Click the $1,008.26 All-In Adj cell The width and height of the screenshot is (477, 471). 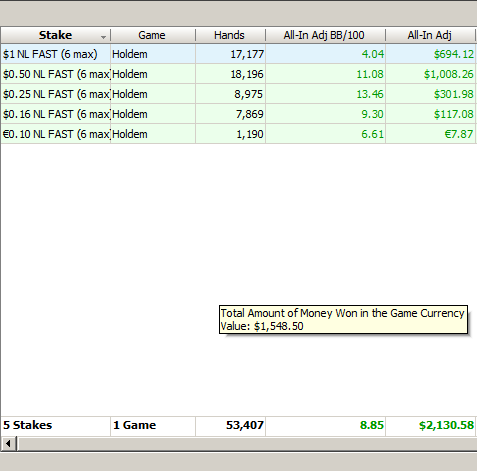coord(430,74)
